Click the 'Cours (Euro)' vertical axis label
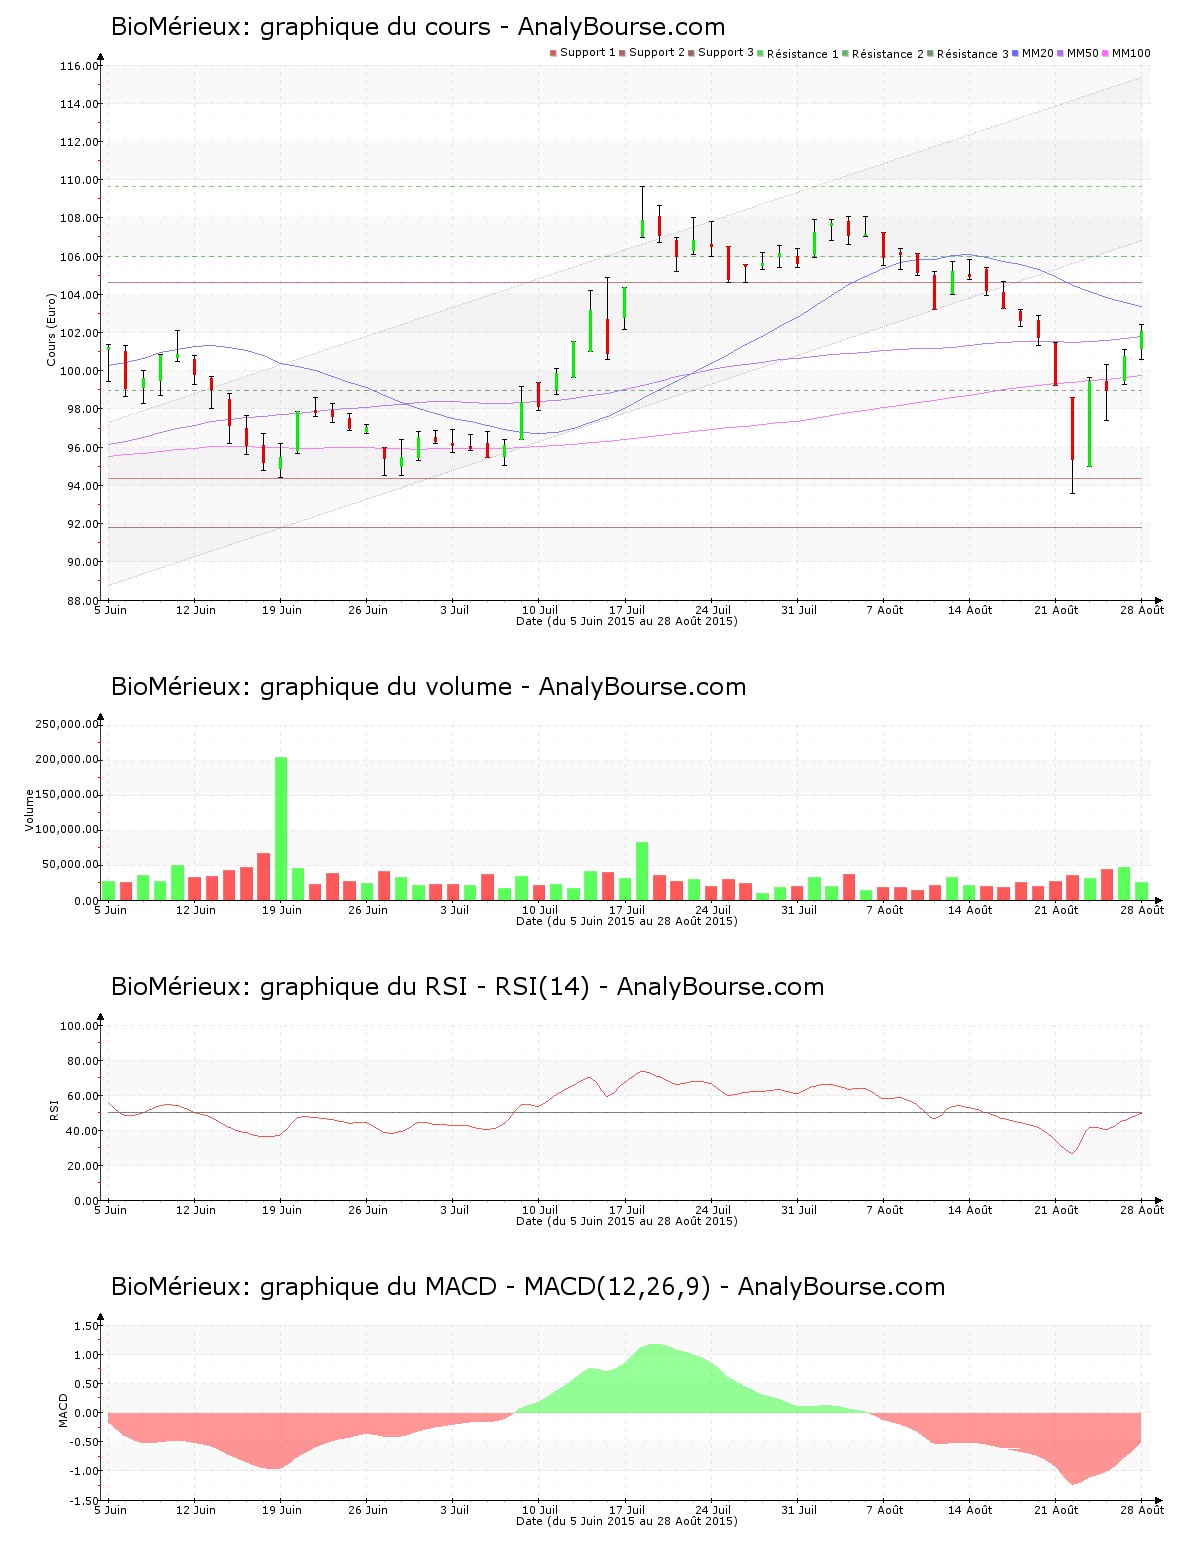Screen dimensions: 1200x1550 pos(51,330)
